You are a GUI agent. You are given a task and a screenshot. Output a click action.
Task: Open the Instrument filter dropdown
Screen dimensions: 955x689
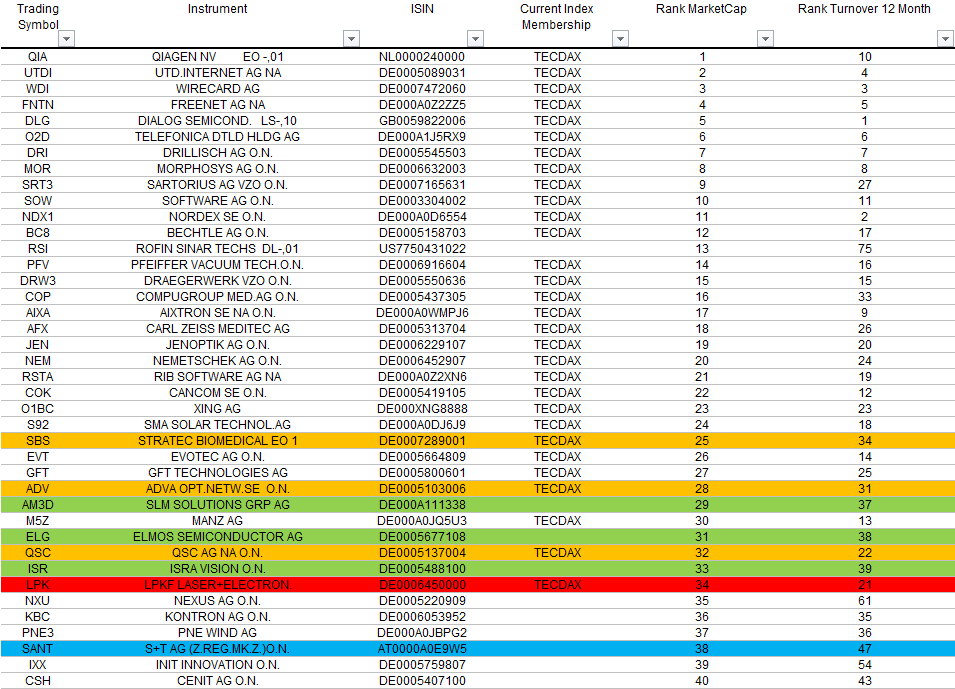(351, 38)
